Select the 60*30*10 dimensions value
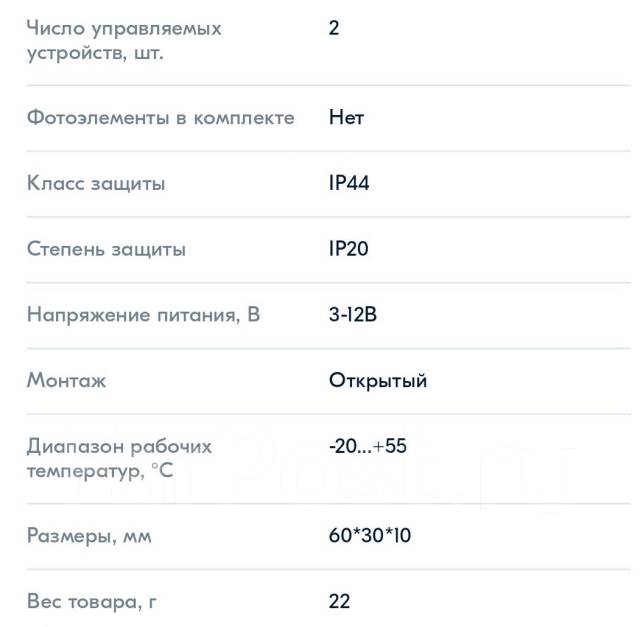640x627 pixels. [370, 536]
